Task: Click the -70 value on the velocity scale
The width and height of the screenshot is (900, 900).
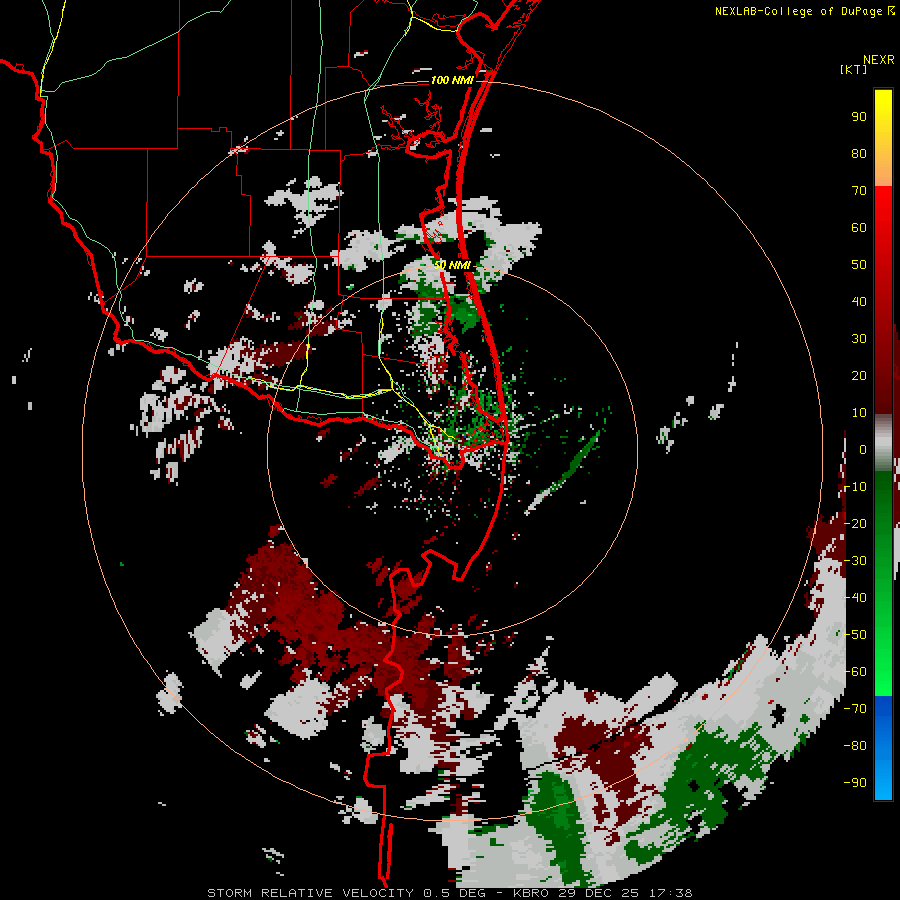Action: (x=855, y=709)
